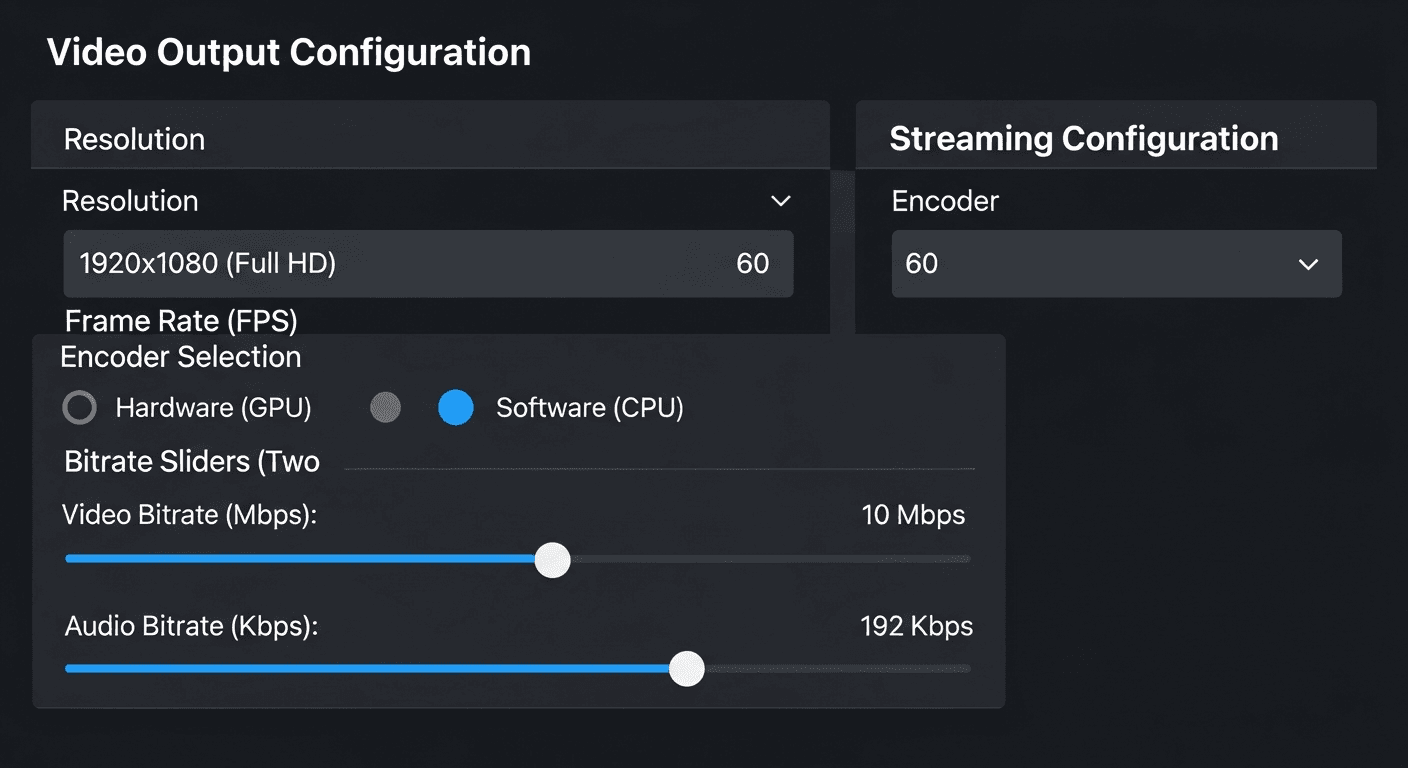Select the Streaming Configuration header

pos(1084,137)
